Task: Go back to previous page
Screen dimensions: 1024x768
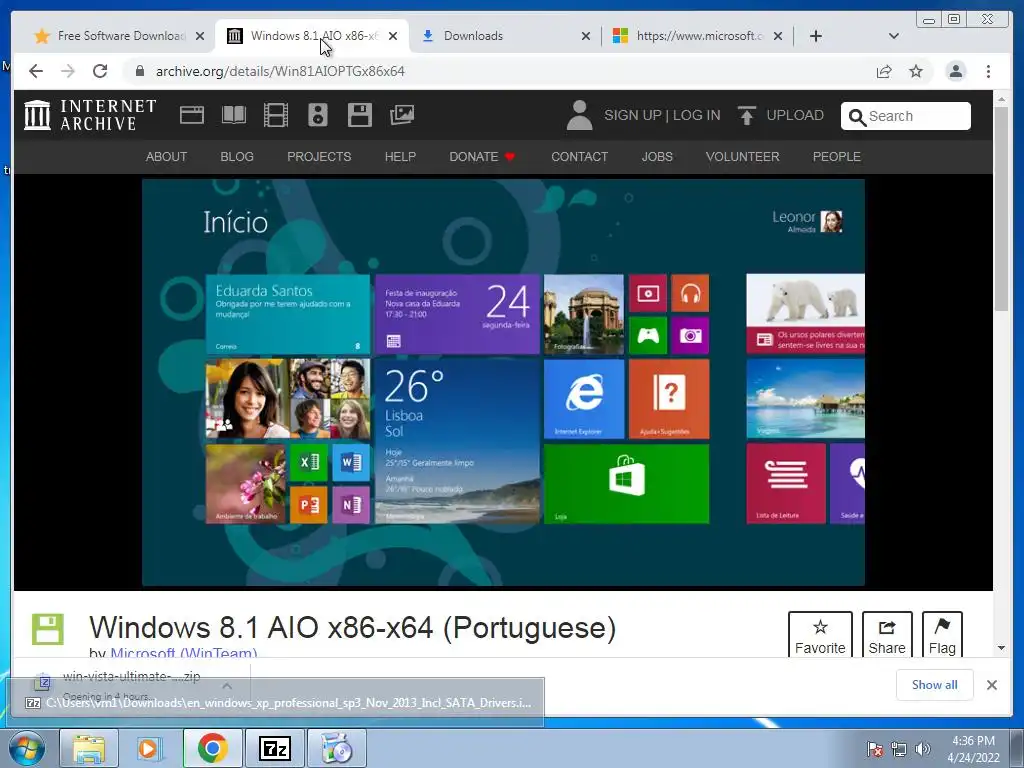Action: pyautogui.click(x=36, y=71)
